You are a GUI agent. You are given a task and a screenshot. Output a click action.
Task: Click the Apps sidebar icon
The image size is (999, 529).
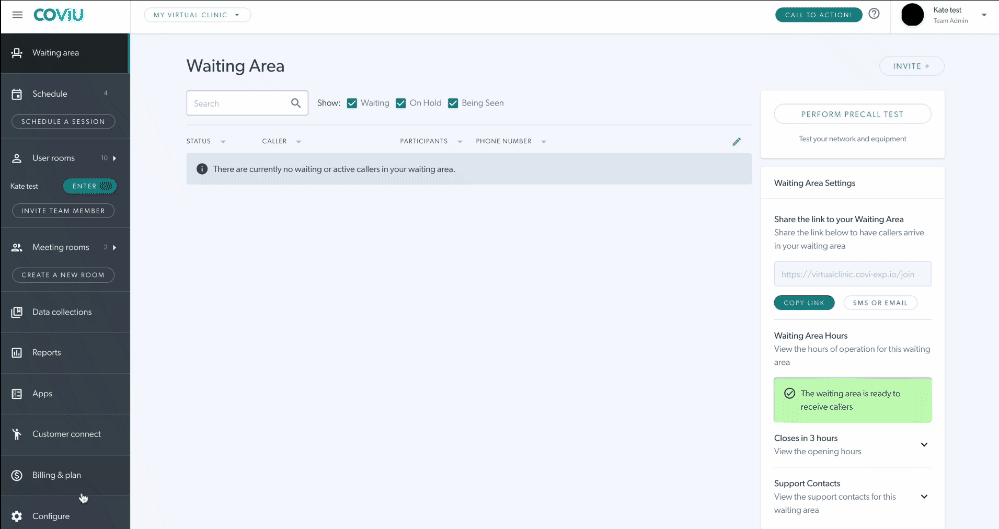pyautogui.click(x=16, y=394)
